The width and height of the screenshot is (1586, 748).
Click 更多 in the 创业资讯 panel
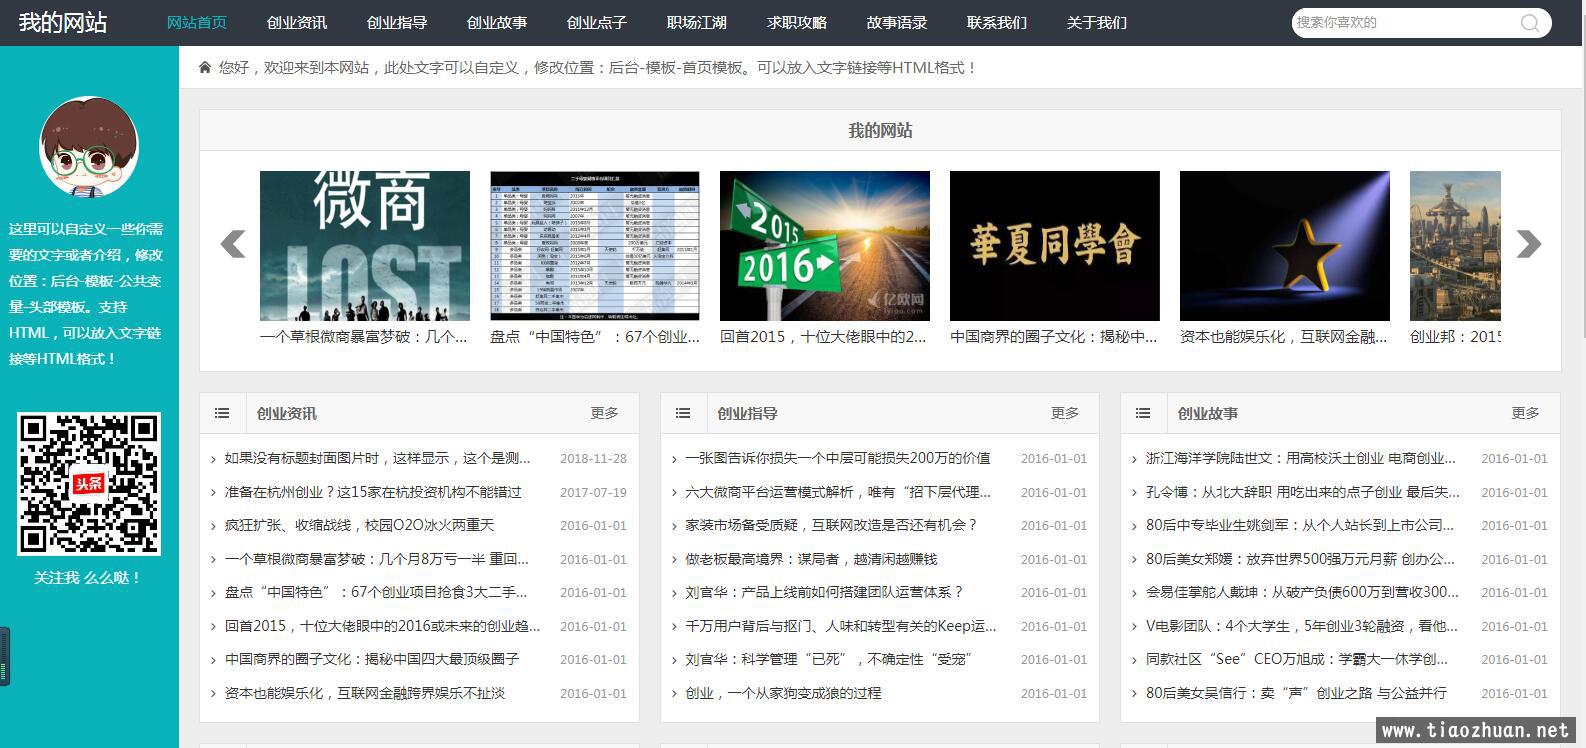[x=604, y=413]
